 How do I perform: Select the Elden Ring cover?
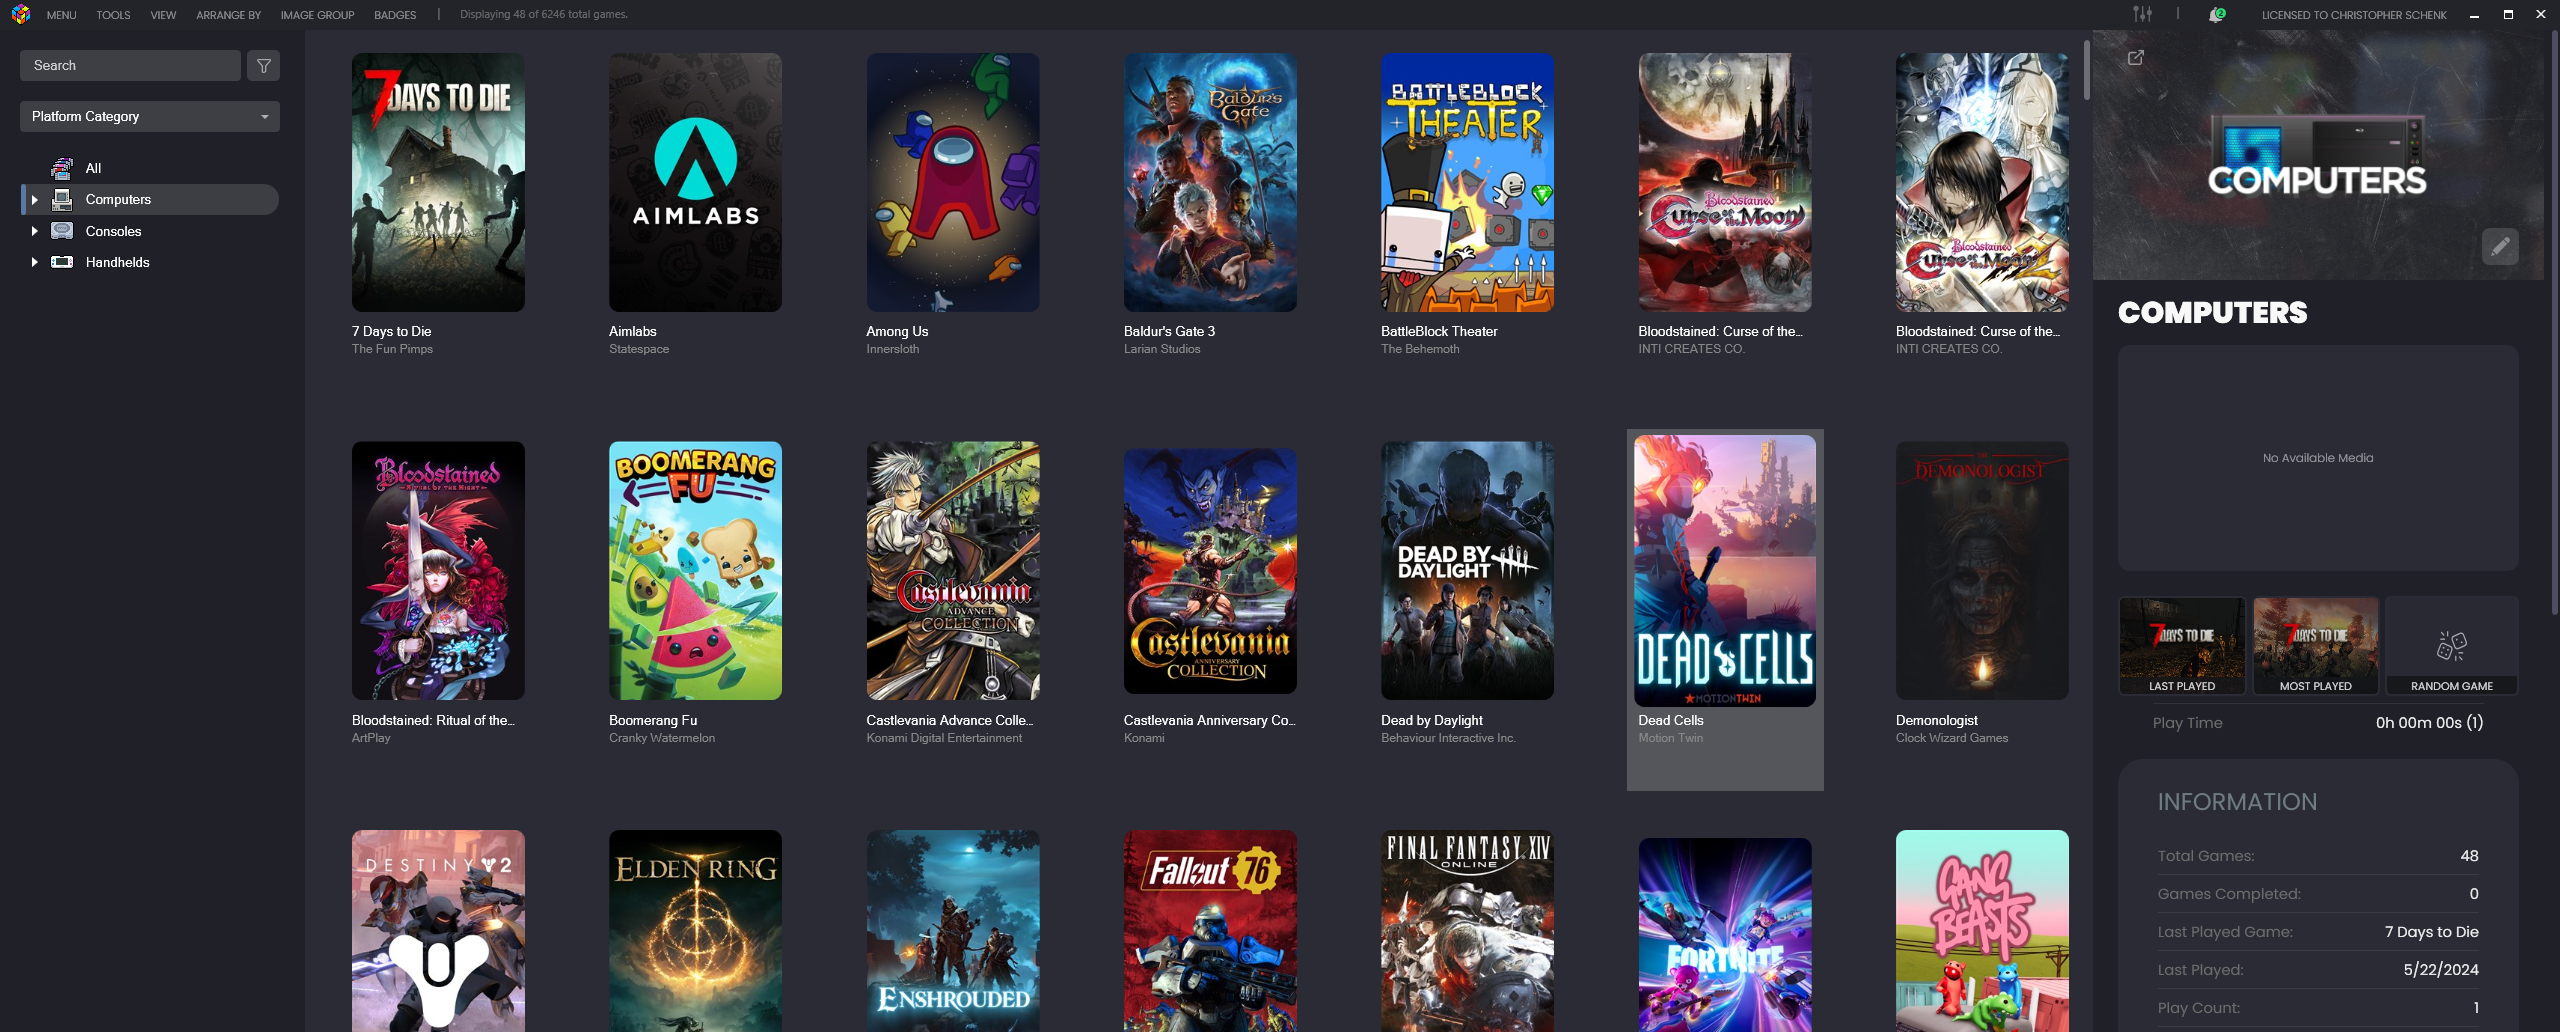pos(695,931)
